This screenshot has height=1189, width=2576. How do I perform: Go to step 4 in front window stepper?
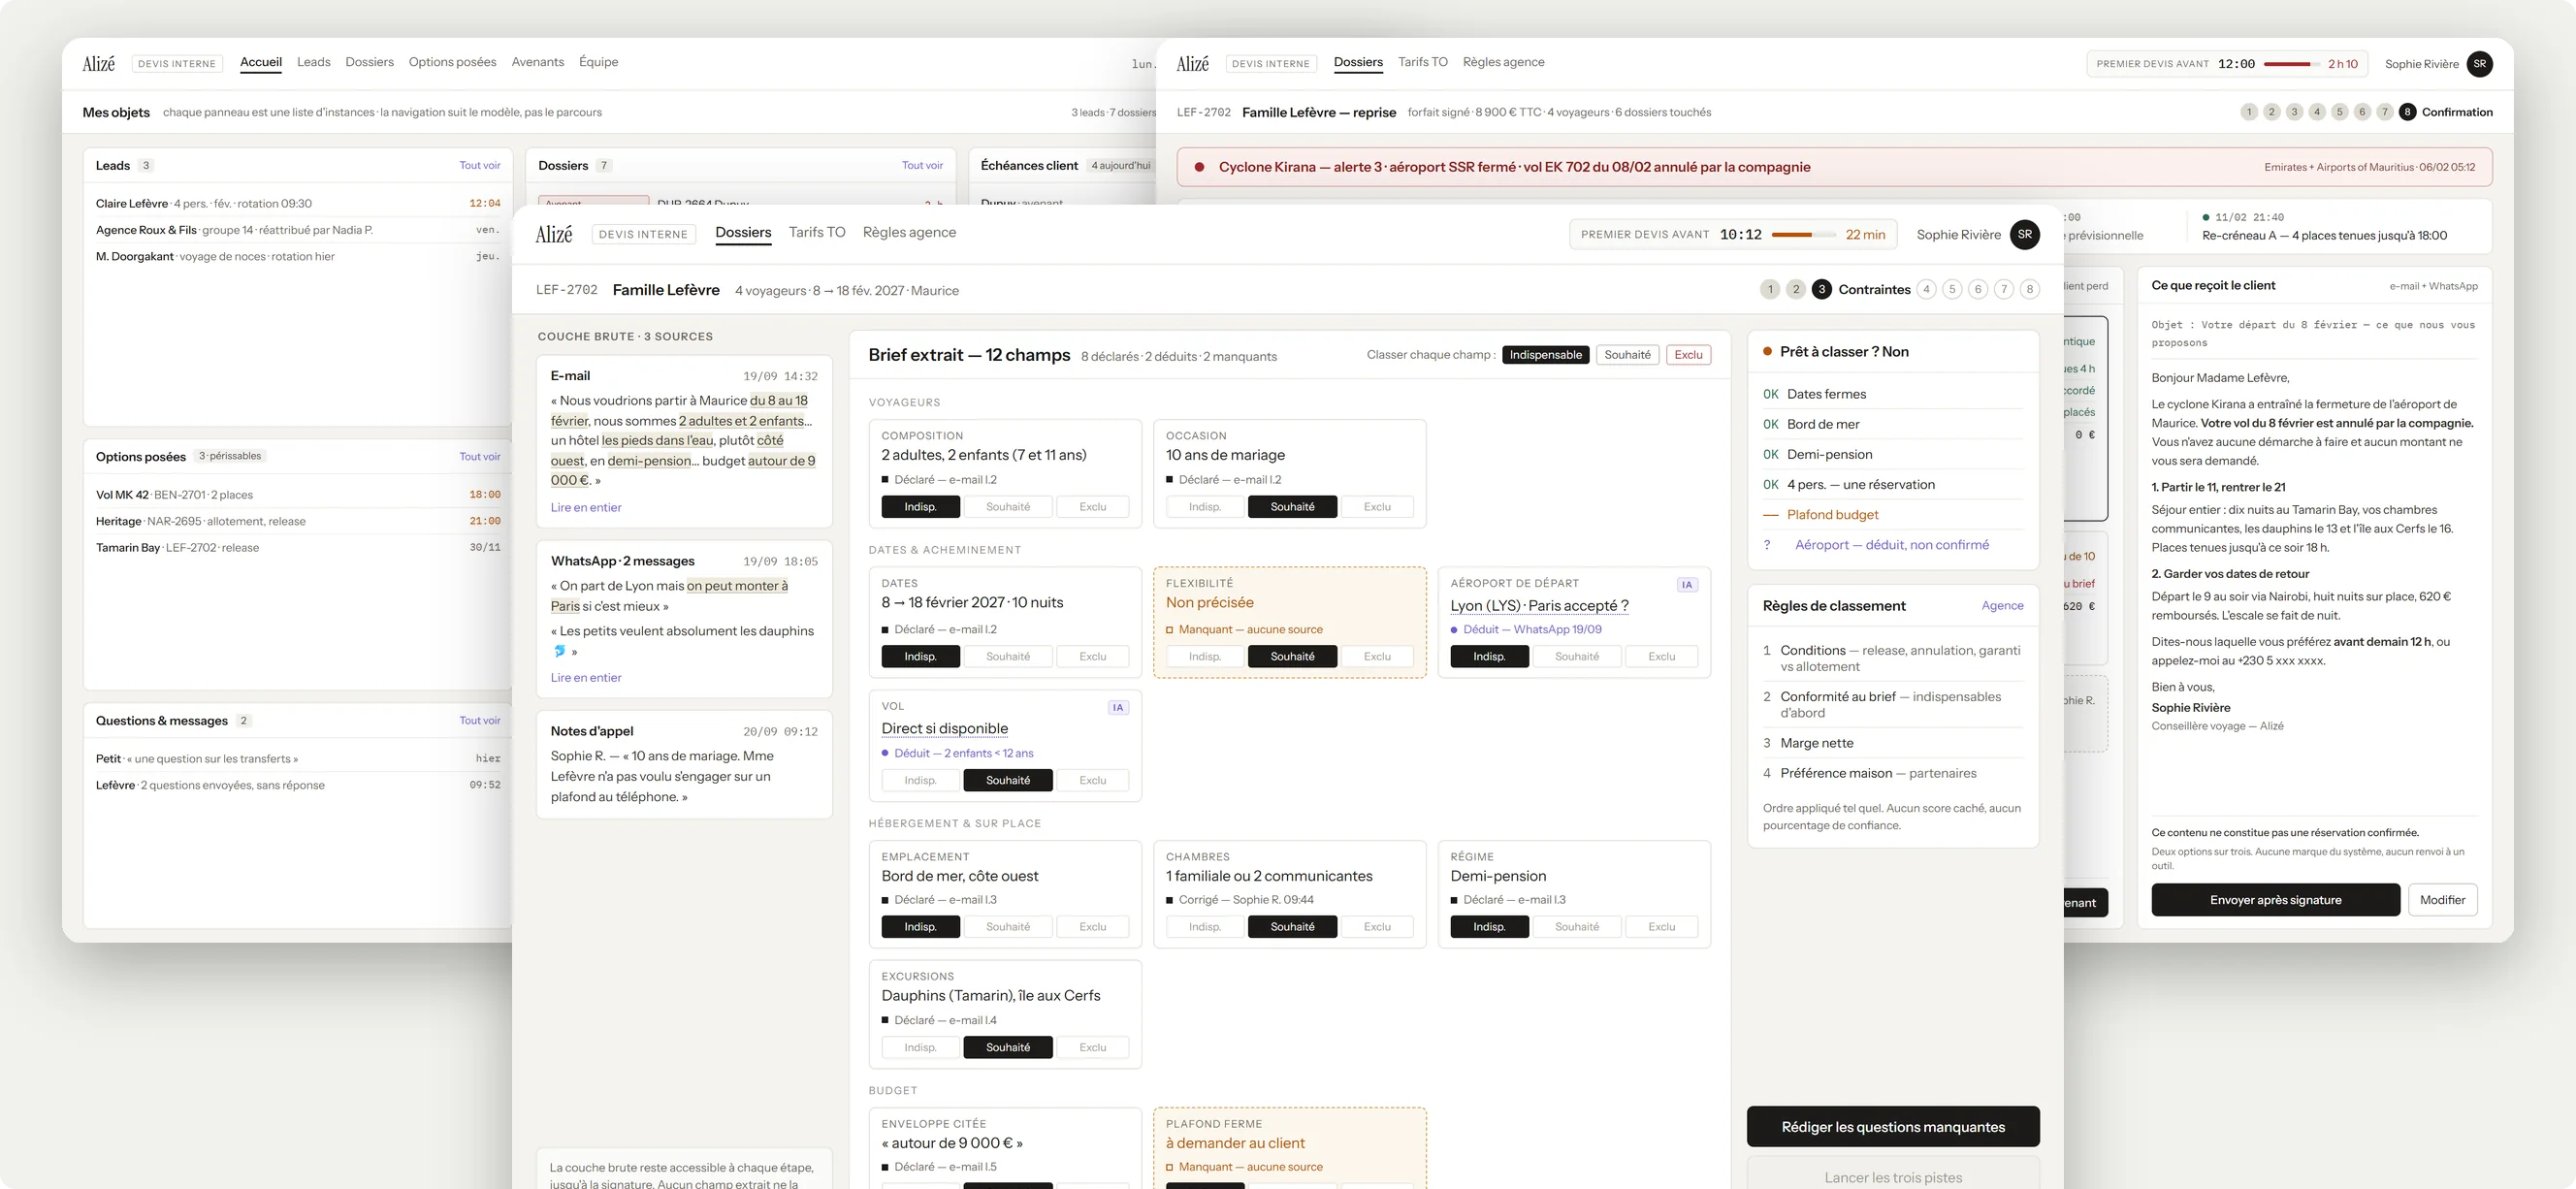(x=1926, y=289)
